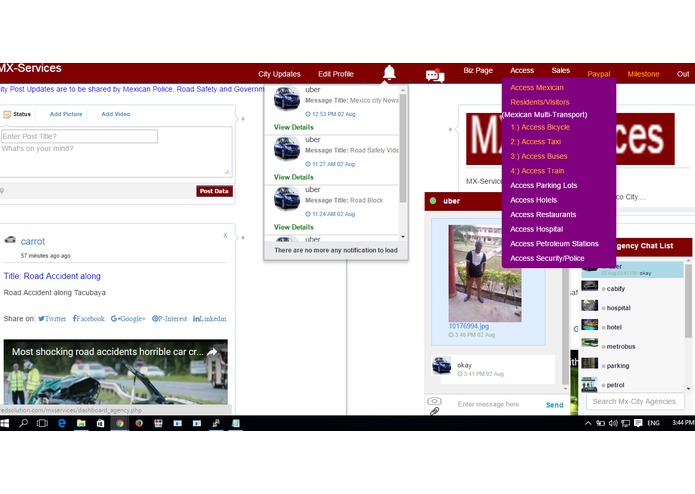Screen dimensions: 695x494
Task: Share the post on Google+
Action: (x=128, y=319)
